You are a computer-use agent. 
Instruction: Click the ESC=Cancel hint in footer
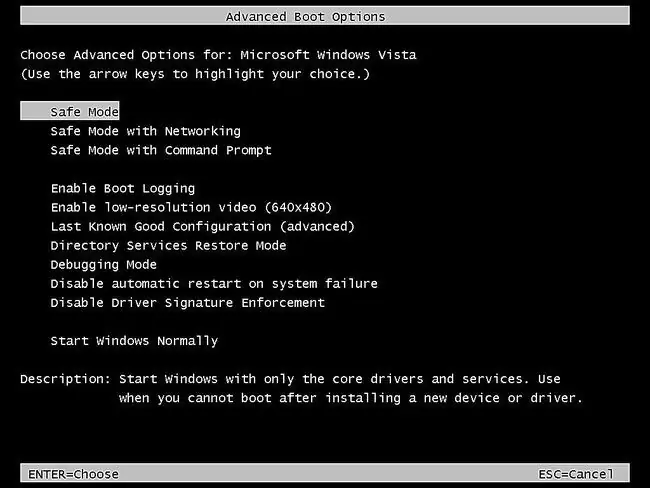point(576,474)
